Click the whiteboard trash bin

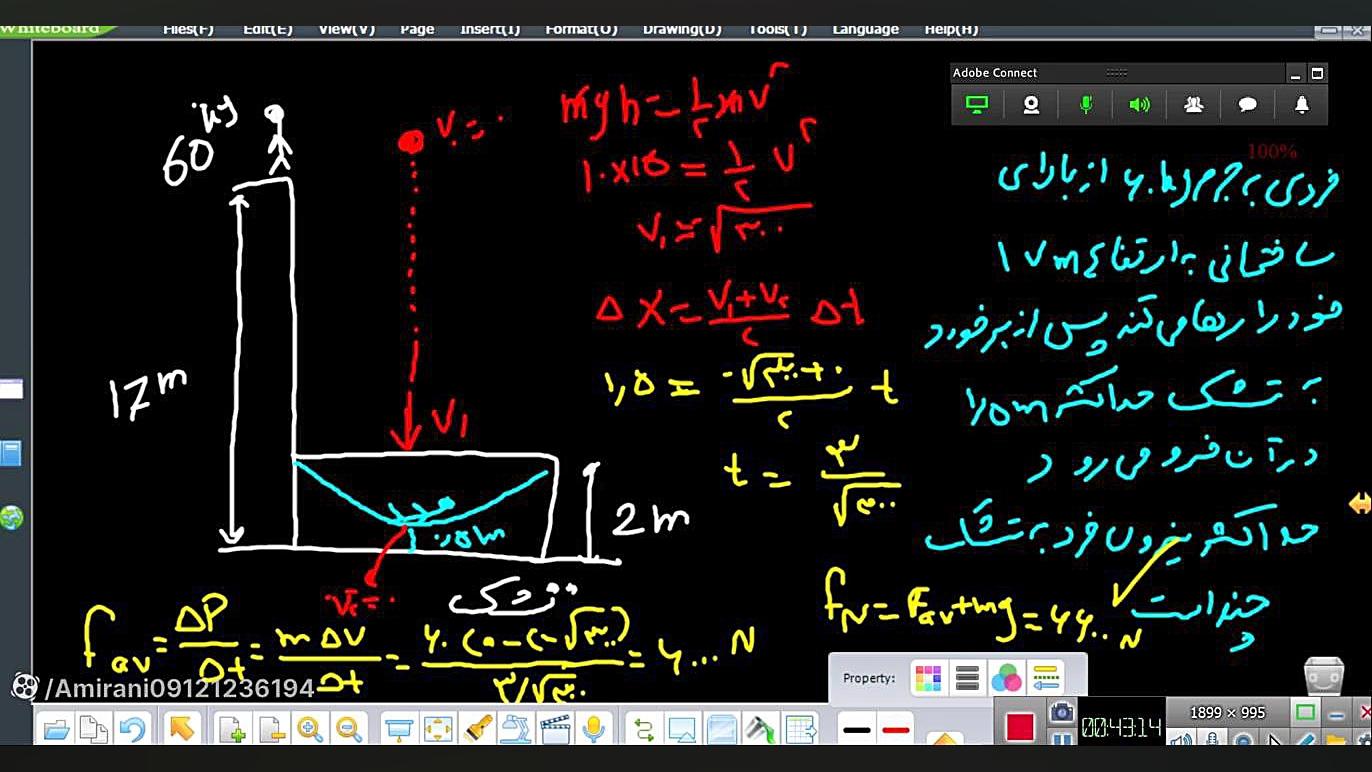(1324, 676)
